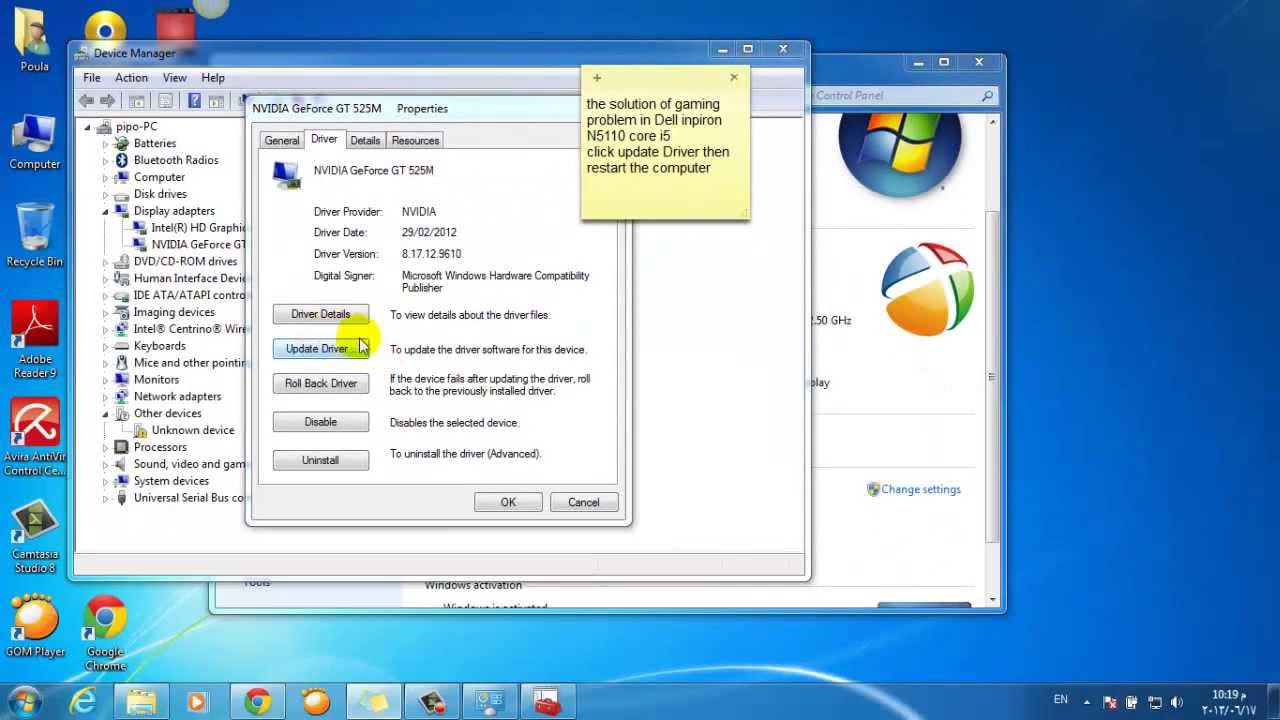Screen dimensions: 1280x720
Task: Select NVIDIA GeForce GT entry in tree
Action: pos(198,244)
